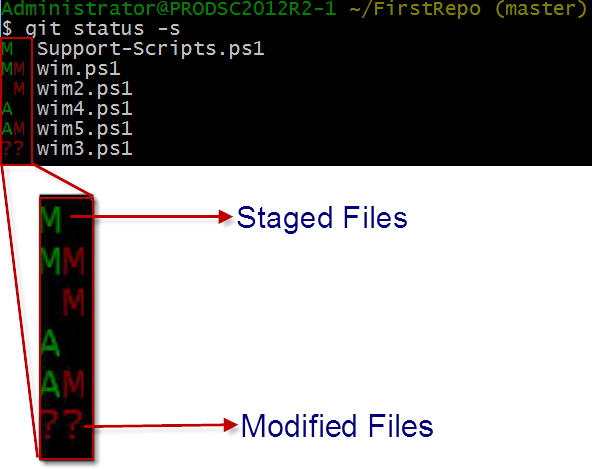Click the git status -s command text

coord(103,29)
